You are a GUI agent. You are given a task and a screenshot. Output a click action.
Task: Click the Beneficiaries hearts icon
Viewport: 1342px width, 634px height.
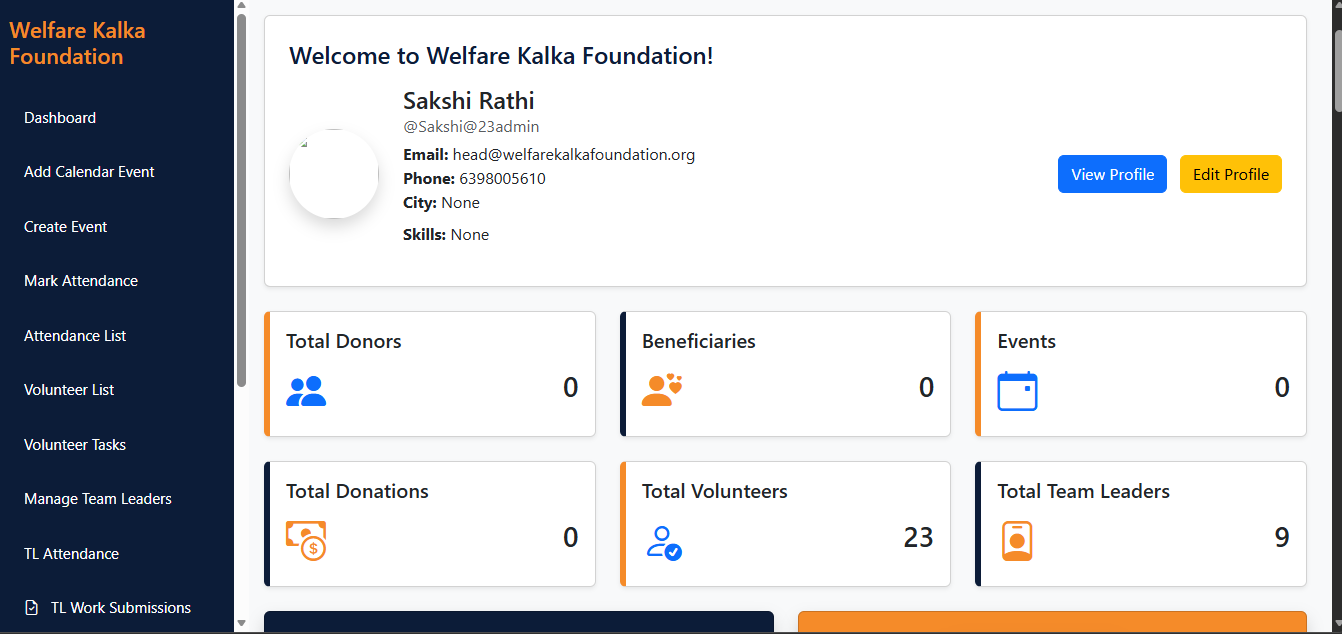[661, 389]
